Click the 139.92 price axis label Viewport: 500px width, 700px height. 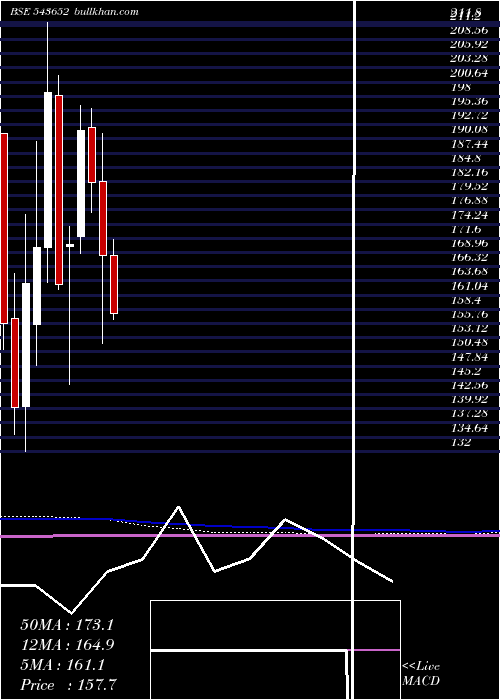[469, 400]
